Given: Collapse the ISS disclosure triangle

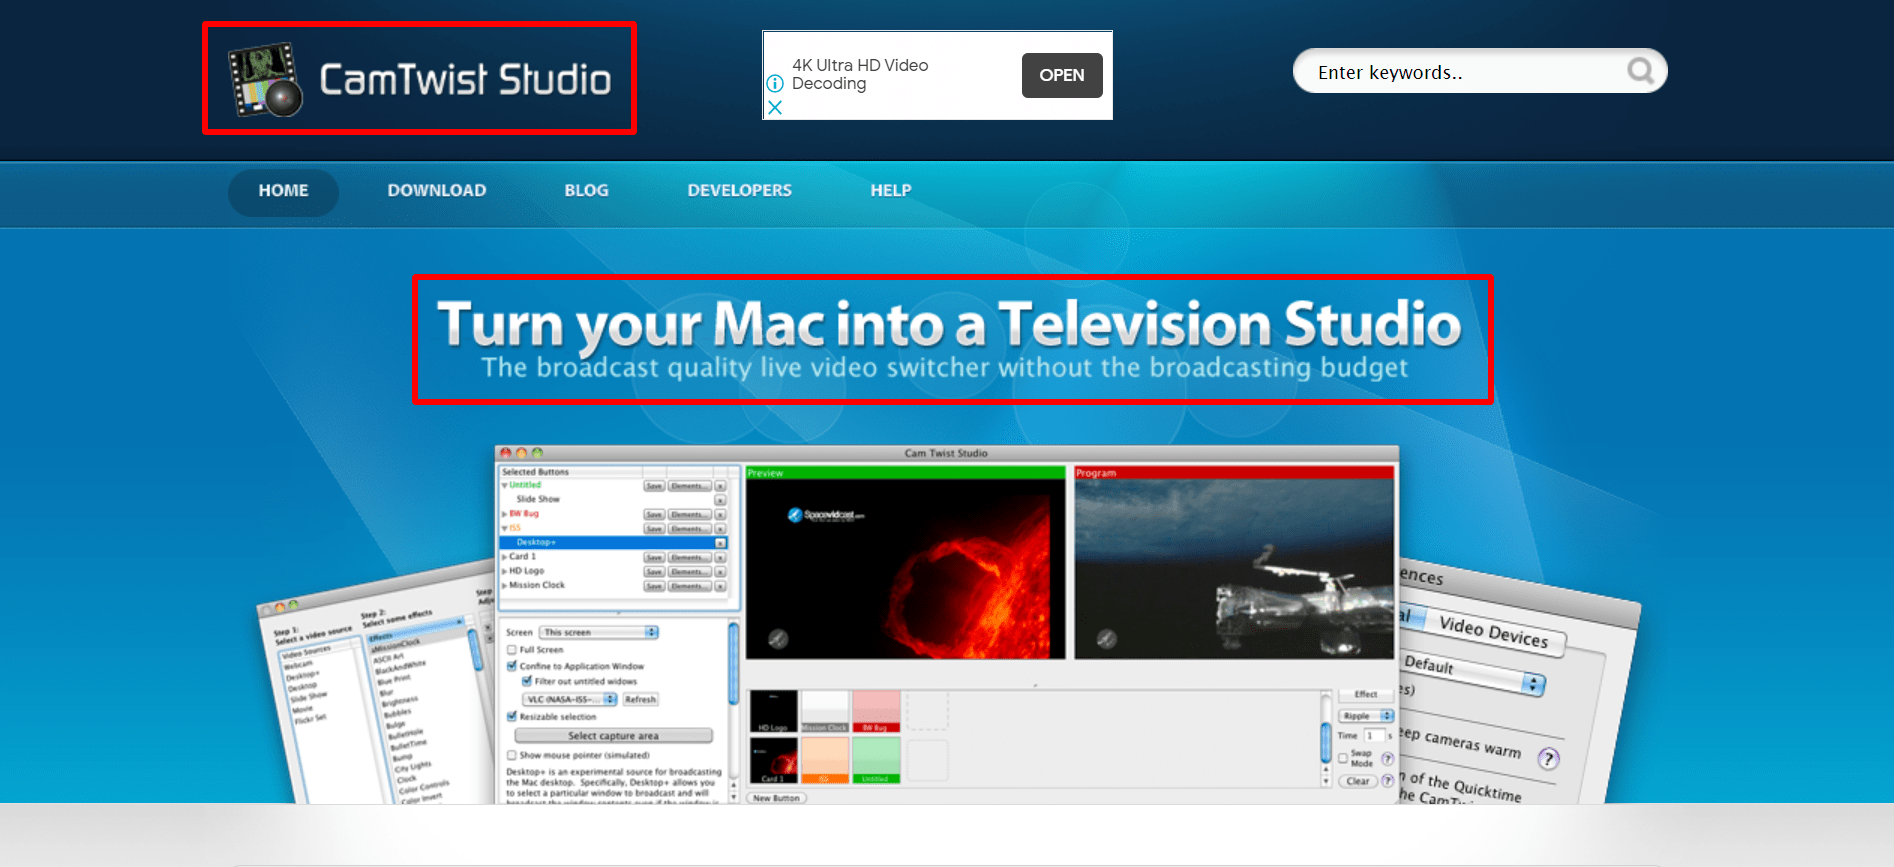Looking at the screenshot, I should (504, 528).
